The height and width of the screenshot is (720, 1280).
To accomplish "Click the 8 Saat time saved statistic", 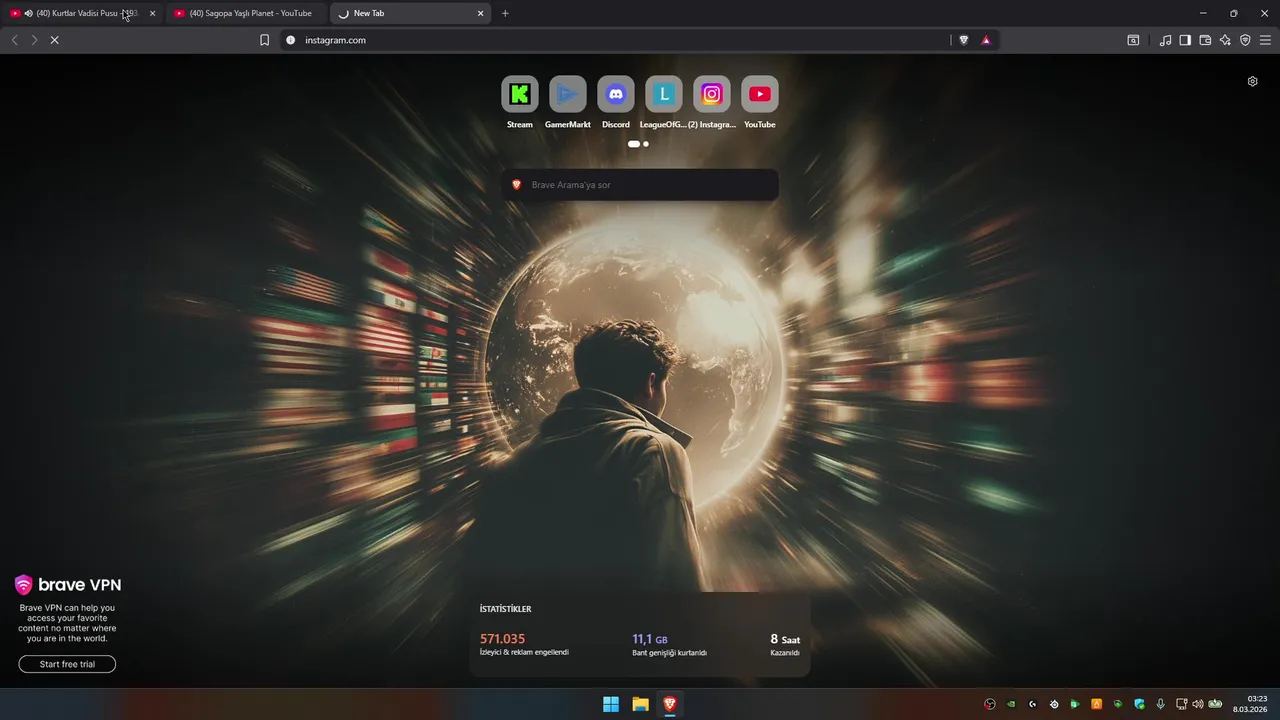I will (x=784, y=644).
